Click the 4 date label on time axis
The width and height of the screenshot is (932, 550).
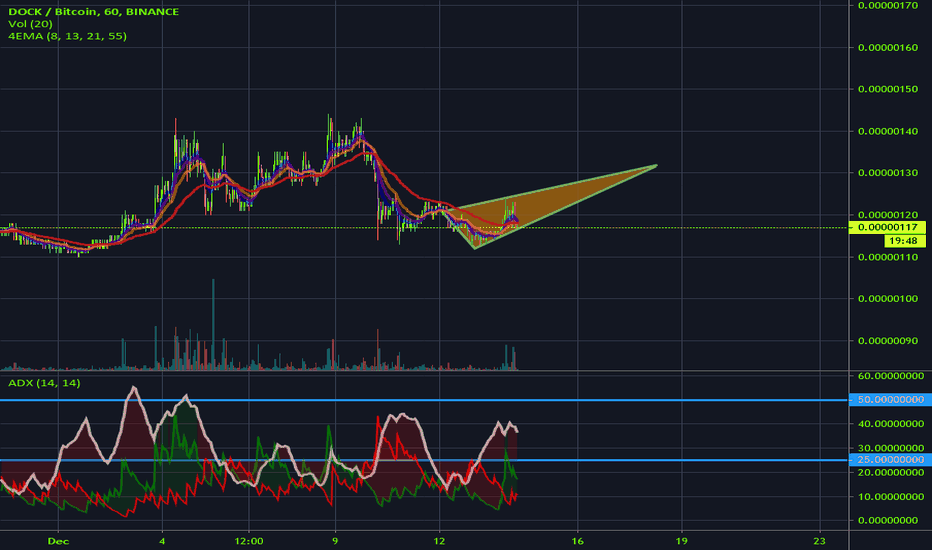(162, 541)
